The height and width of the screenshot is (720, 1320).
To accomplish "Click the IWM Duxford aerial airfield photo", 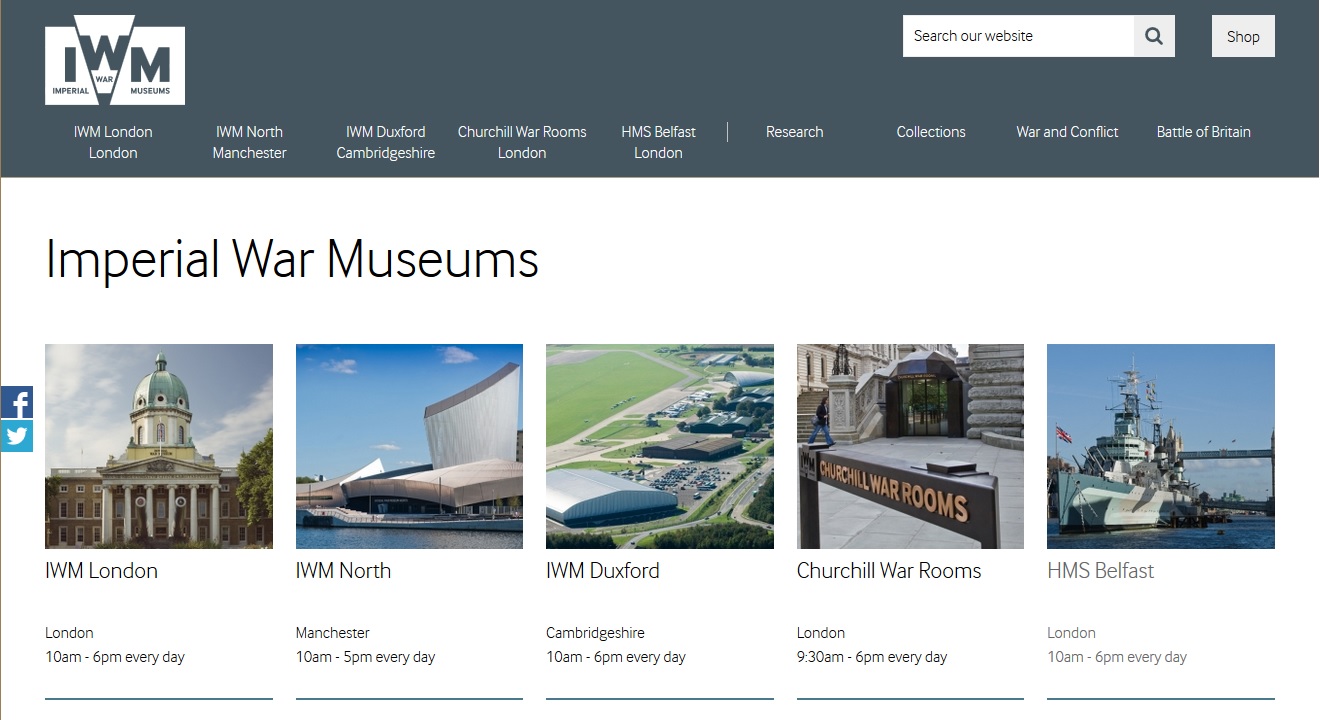I will pos(660,446).
